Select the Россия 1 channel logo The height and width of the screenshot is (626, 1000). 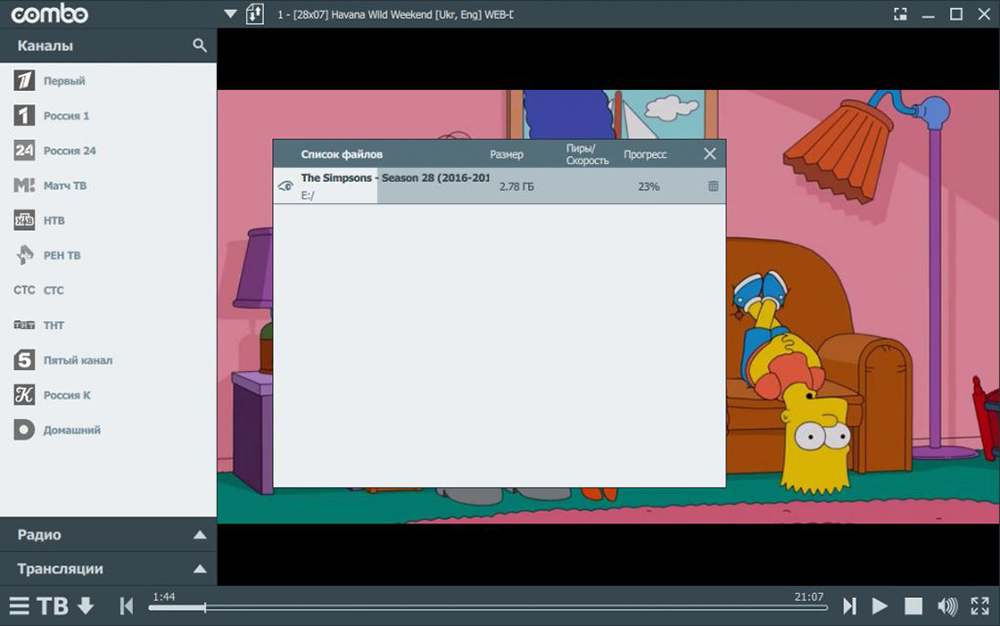pos(24,115)
